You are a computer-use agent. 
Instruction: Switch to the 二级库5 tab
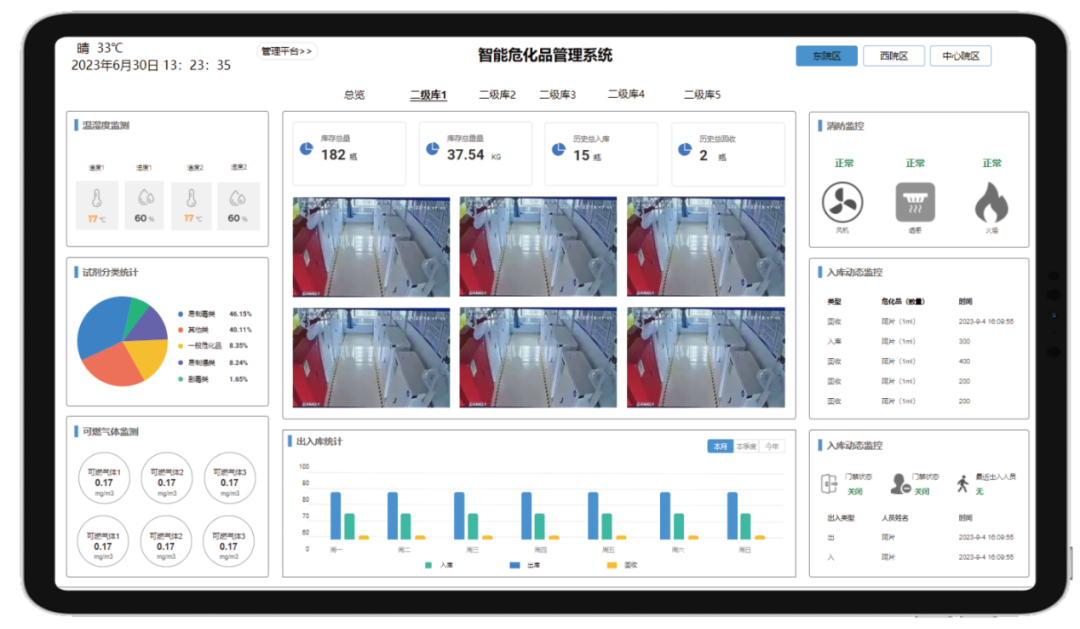click(x=702, y=95)
